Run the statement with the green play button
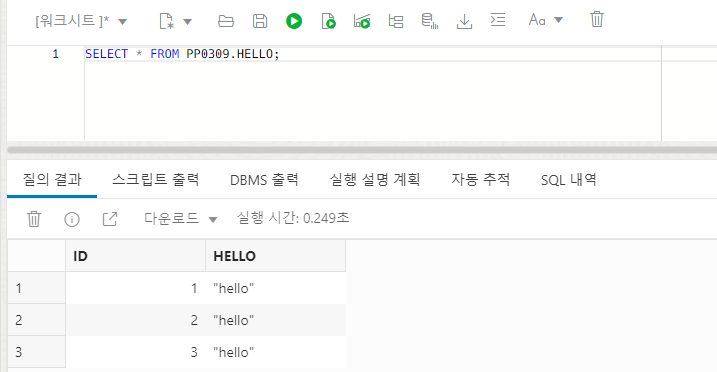717x372 pixels. coord(294,21)
